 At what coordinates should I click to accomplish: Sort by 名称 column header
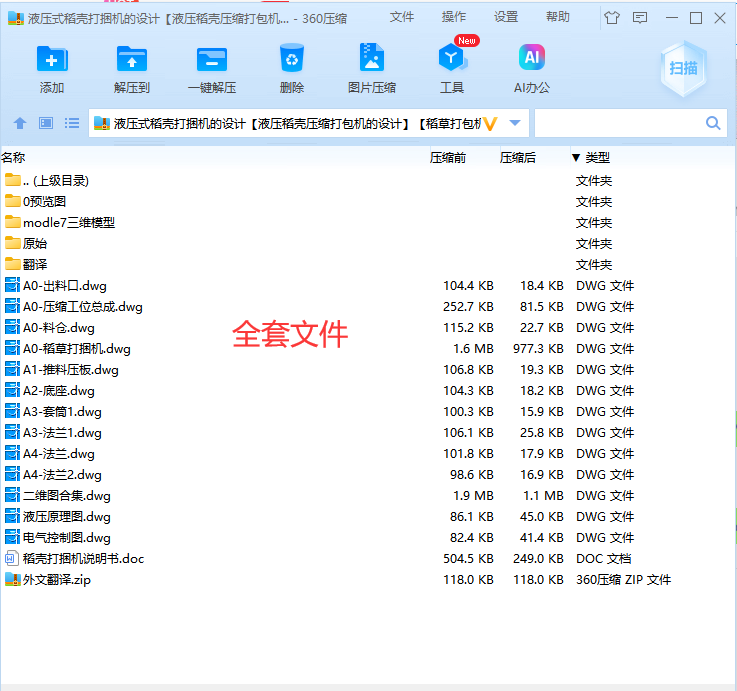[x=13, y=157]
